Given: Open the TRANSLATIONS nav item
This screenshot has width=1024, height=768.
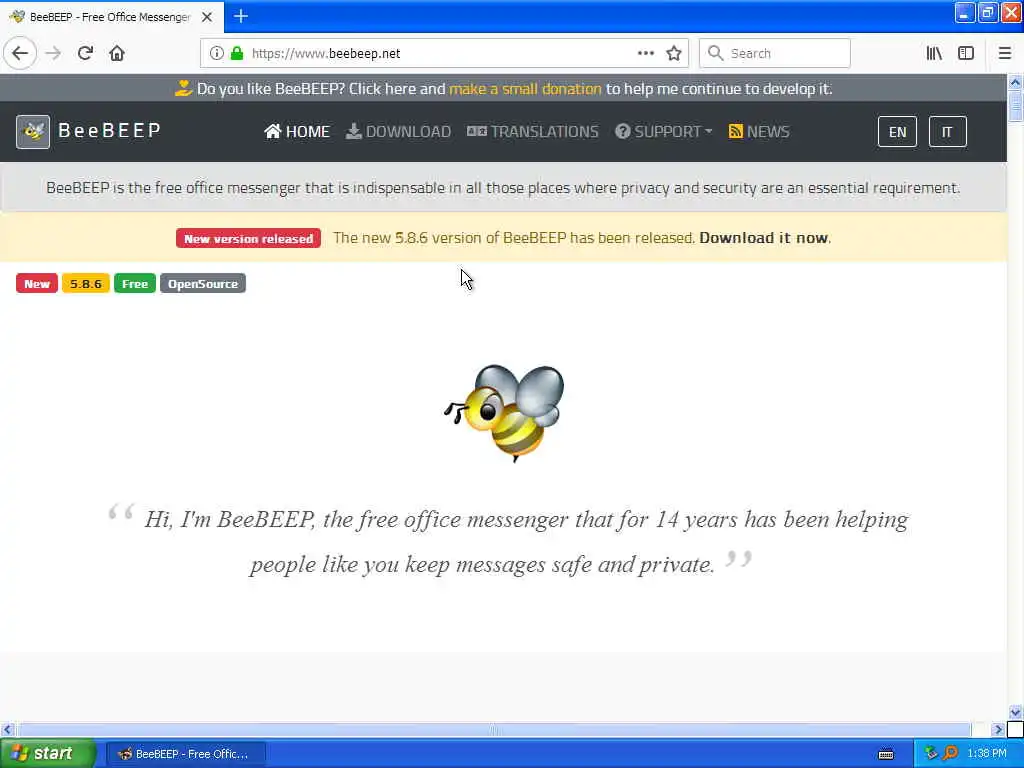Looking at the screenshot, I should (533, 131).
